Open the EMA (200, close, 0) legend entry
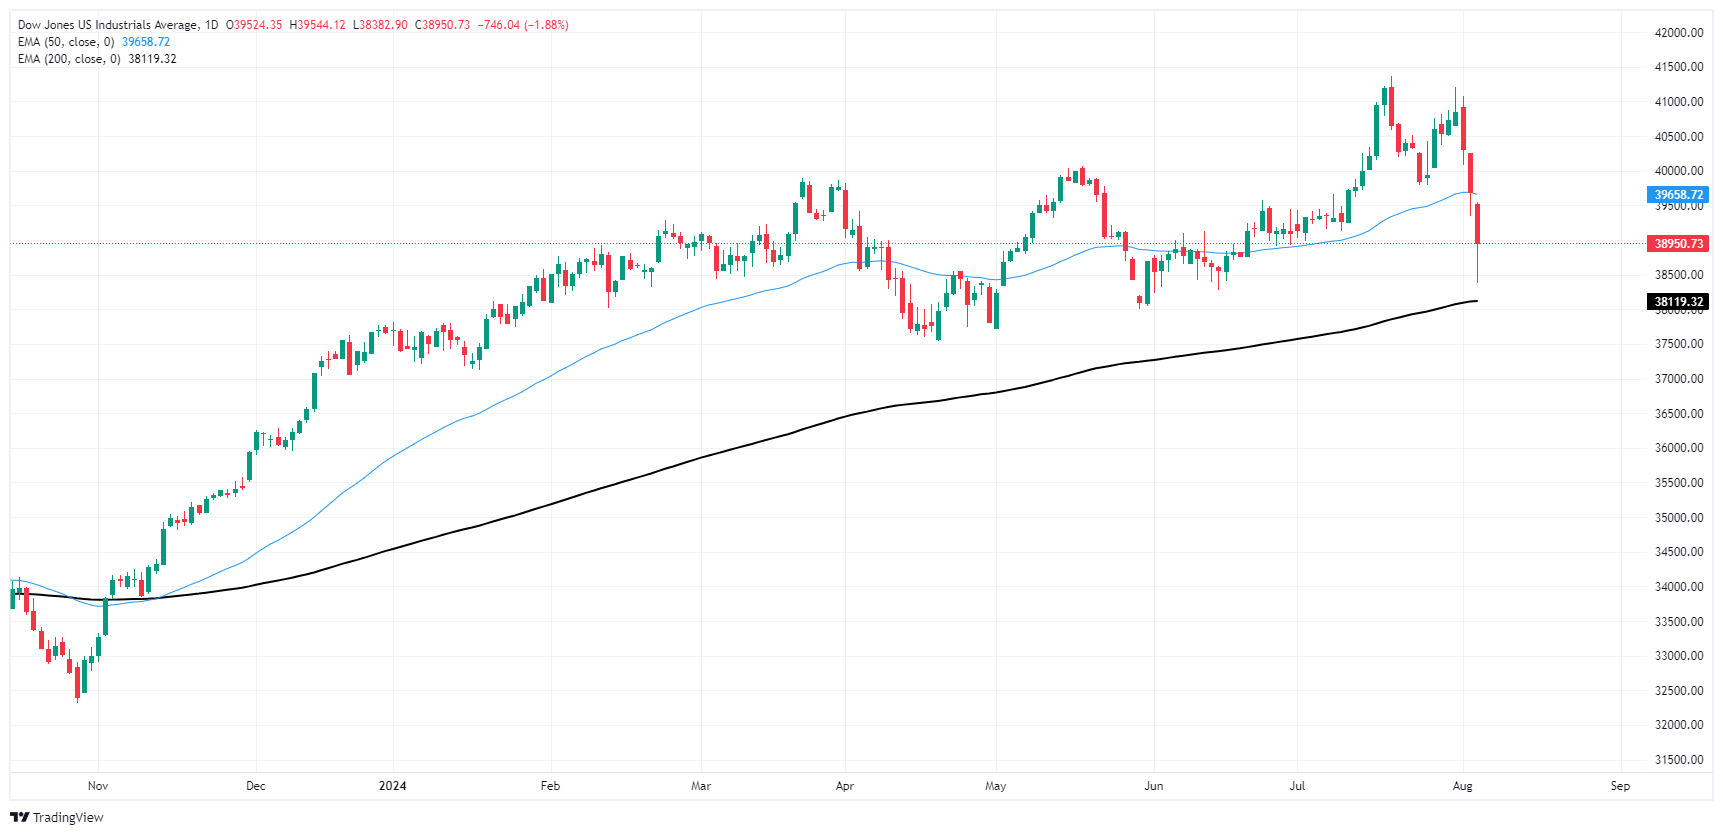The image size is (1723, 835). [69, 59]
